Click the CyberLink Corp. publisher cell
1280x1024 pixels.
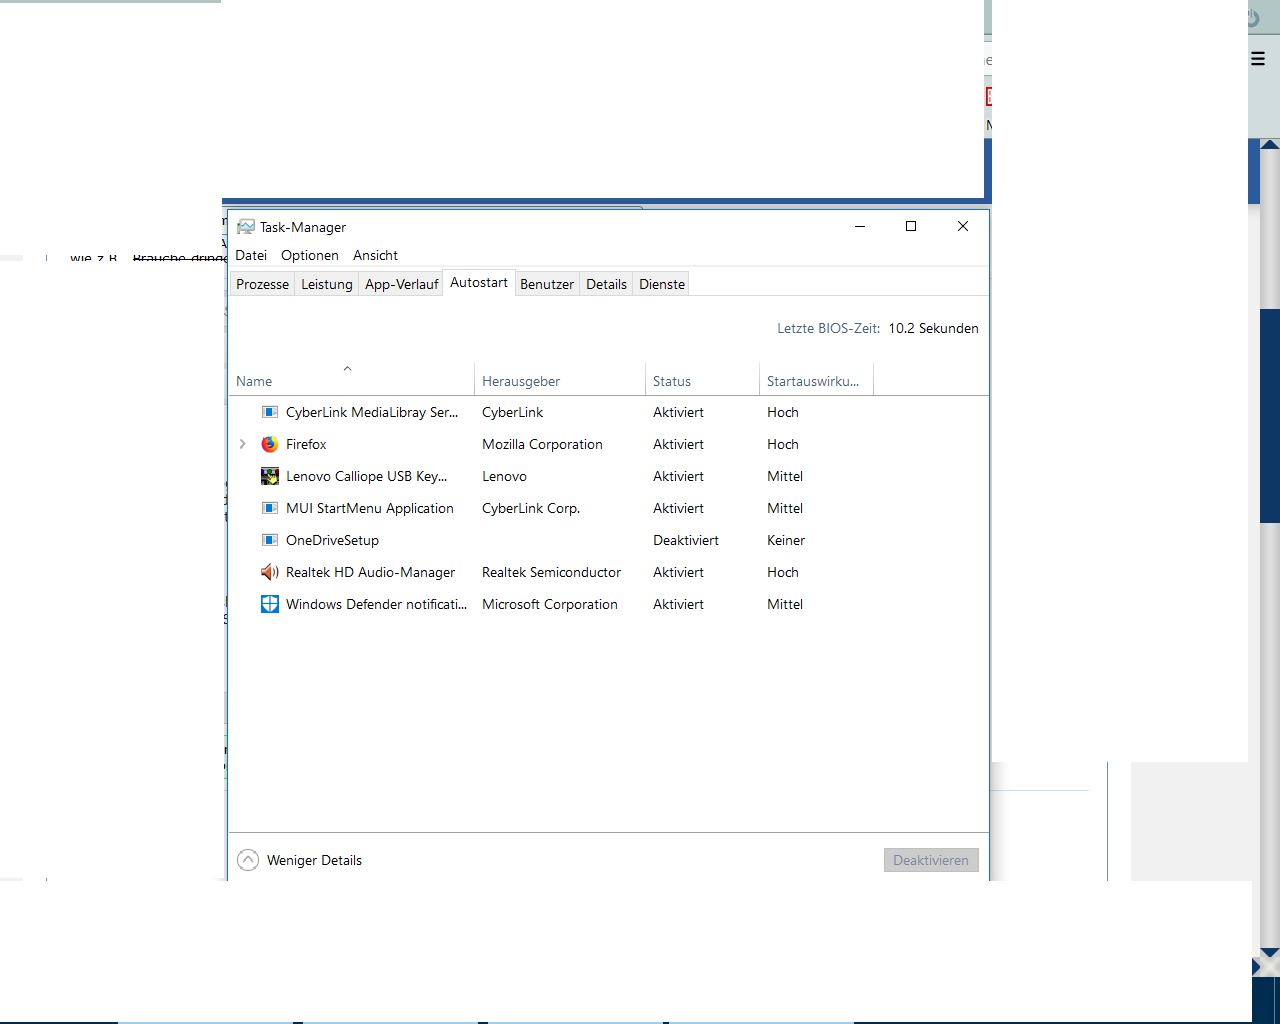(x=531, y=508)
